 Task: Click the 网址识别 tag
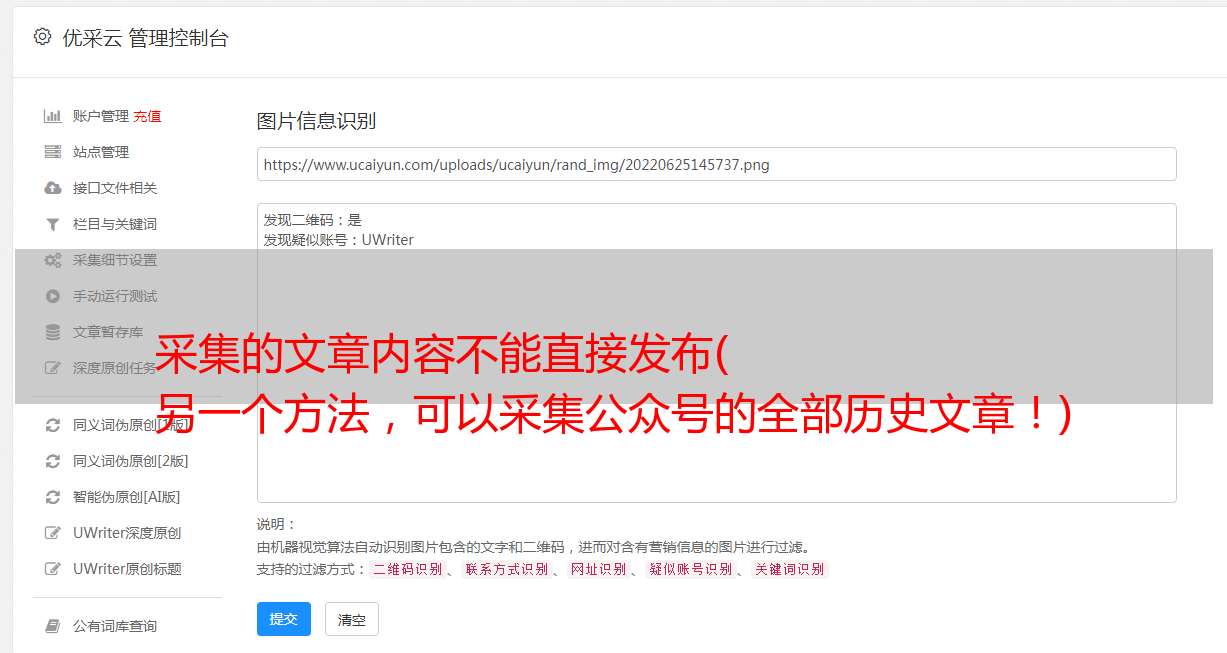pyautogui.click(x=599, y=569)
